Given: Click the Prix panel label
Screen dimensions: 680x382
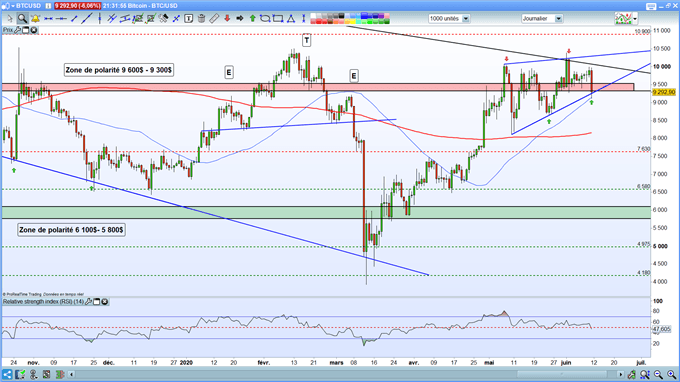Looking at the screenshot, I should 8,30.
